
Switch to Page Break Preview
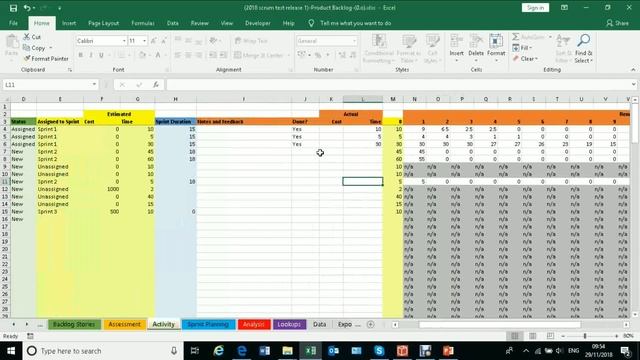(x=550, y=336)
